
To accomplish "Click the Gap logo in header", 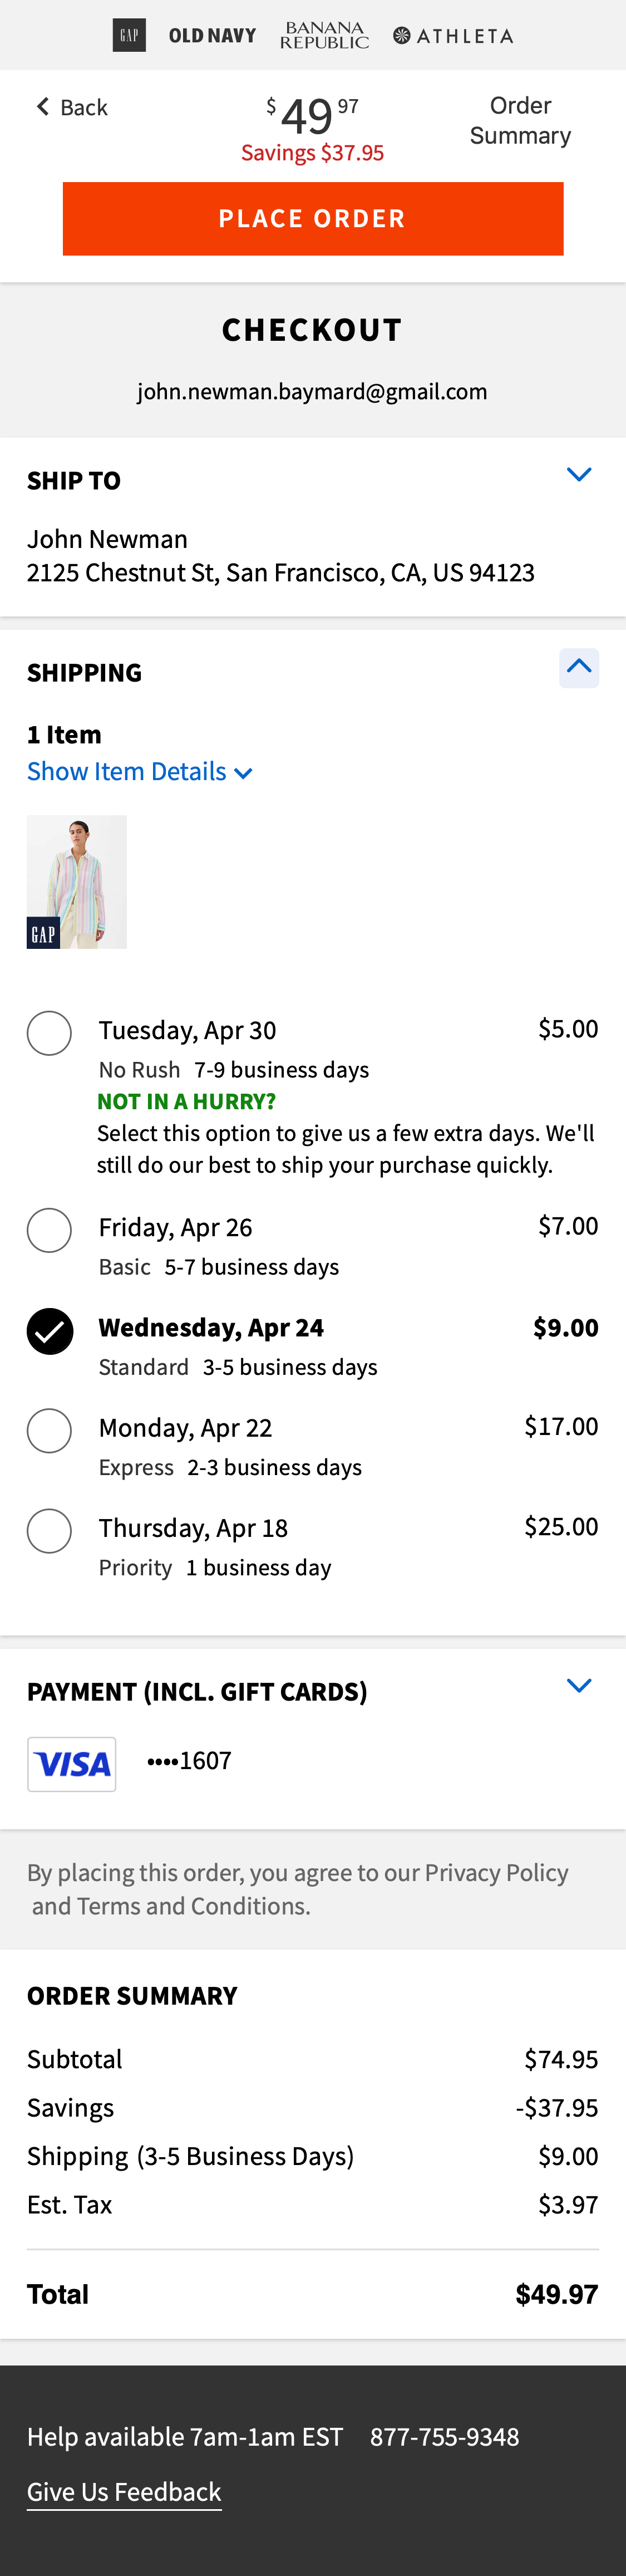I will click(129, 35).
